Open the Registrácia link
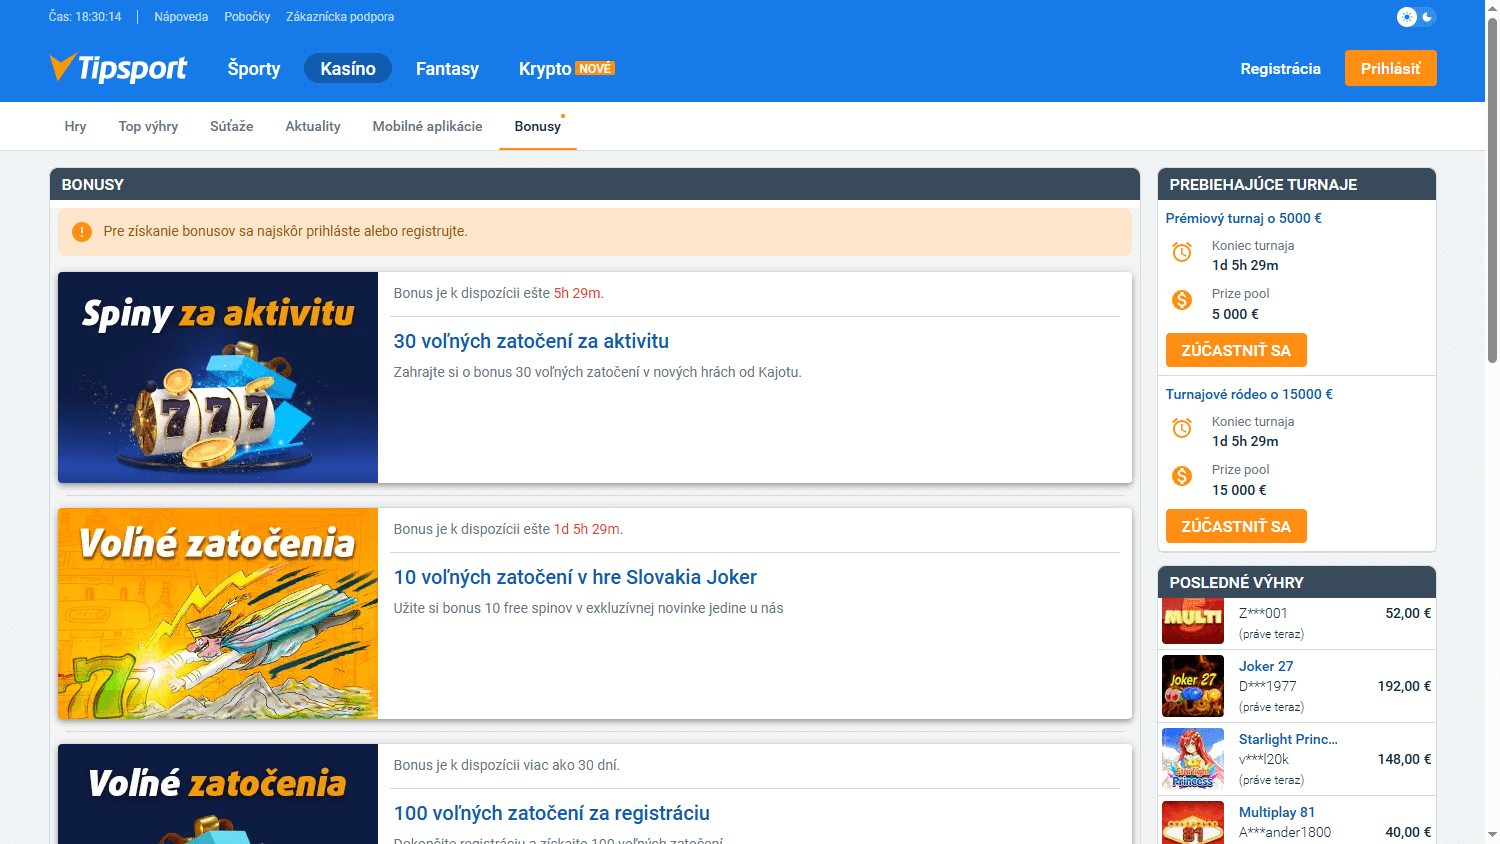1500x844 pixels. (1280, 68)
